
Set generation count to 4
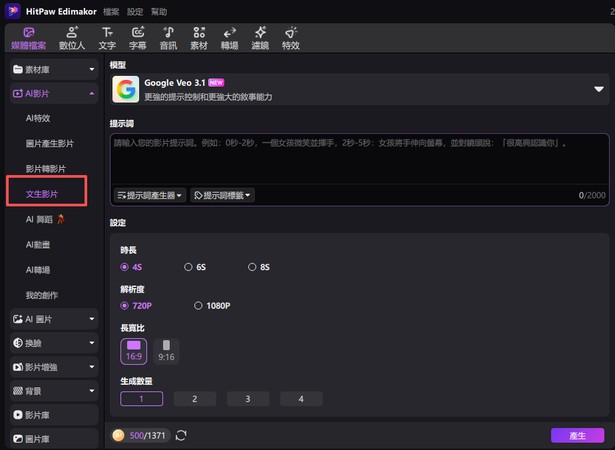(x=301, y=399)
